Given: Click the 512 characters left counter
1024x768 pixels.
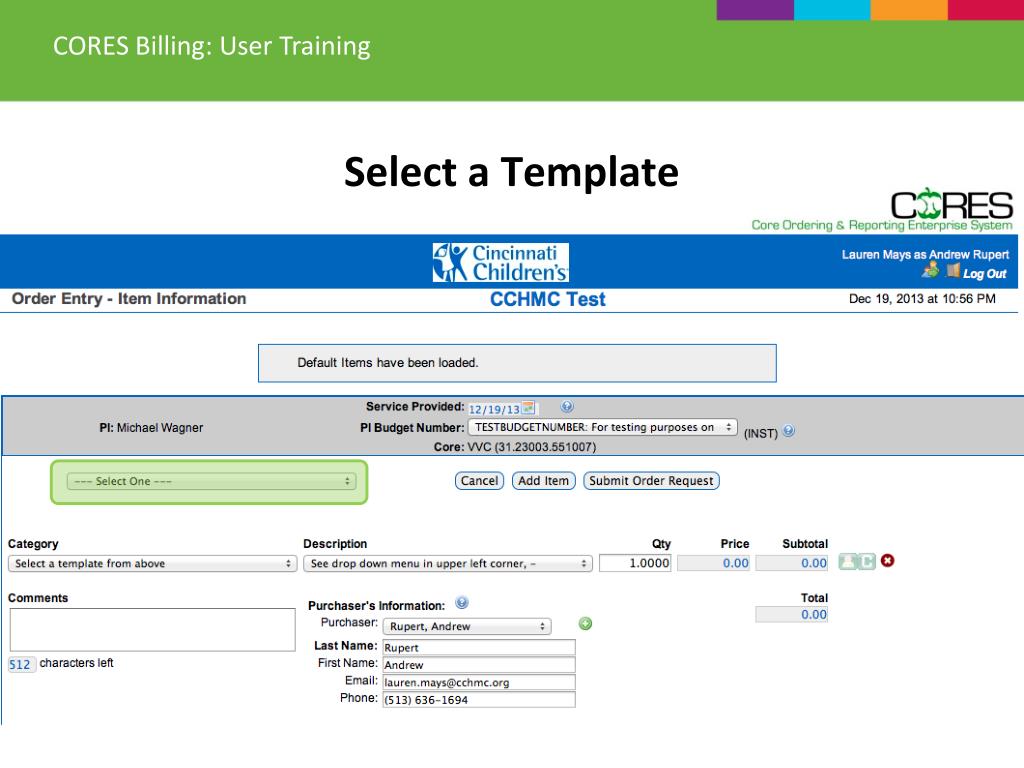Looking at the screenshot, I should point(22,664).
